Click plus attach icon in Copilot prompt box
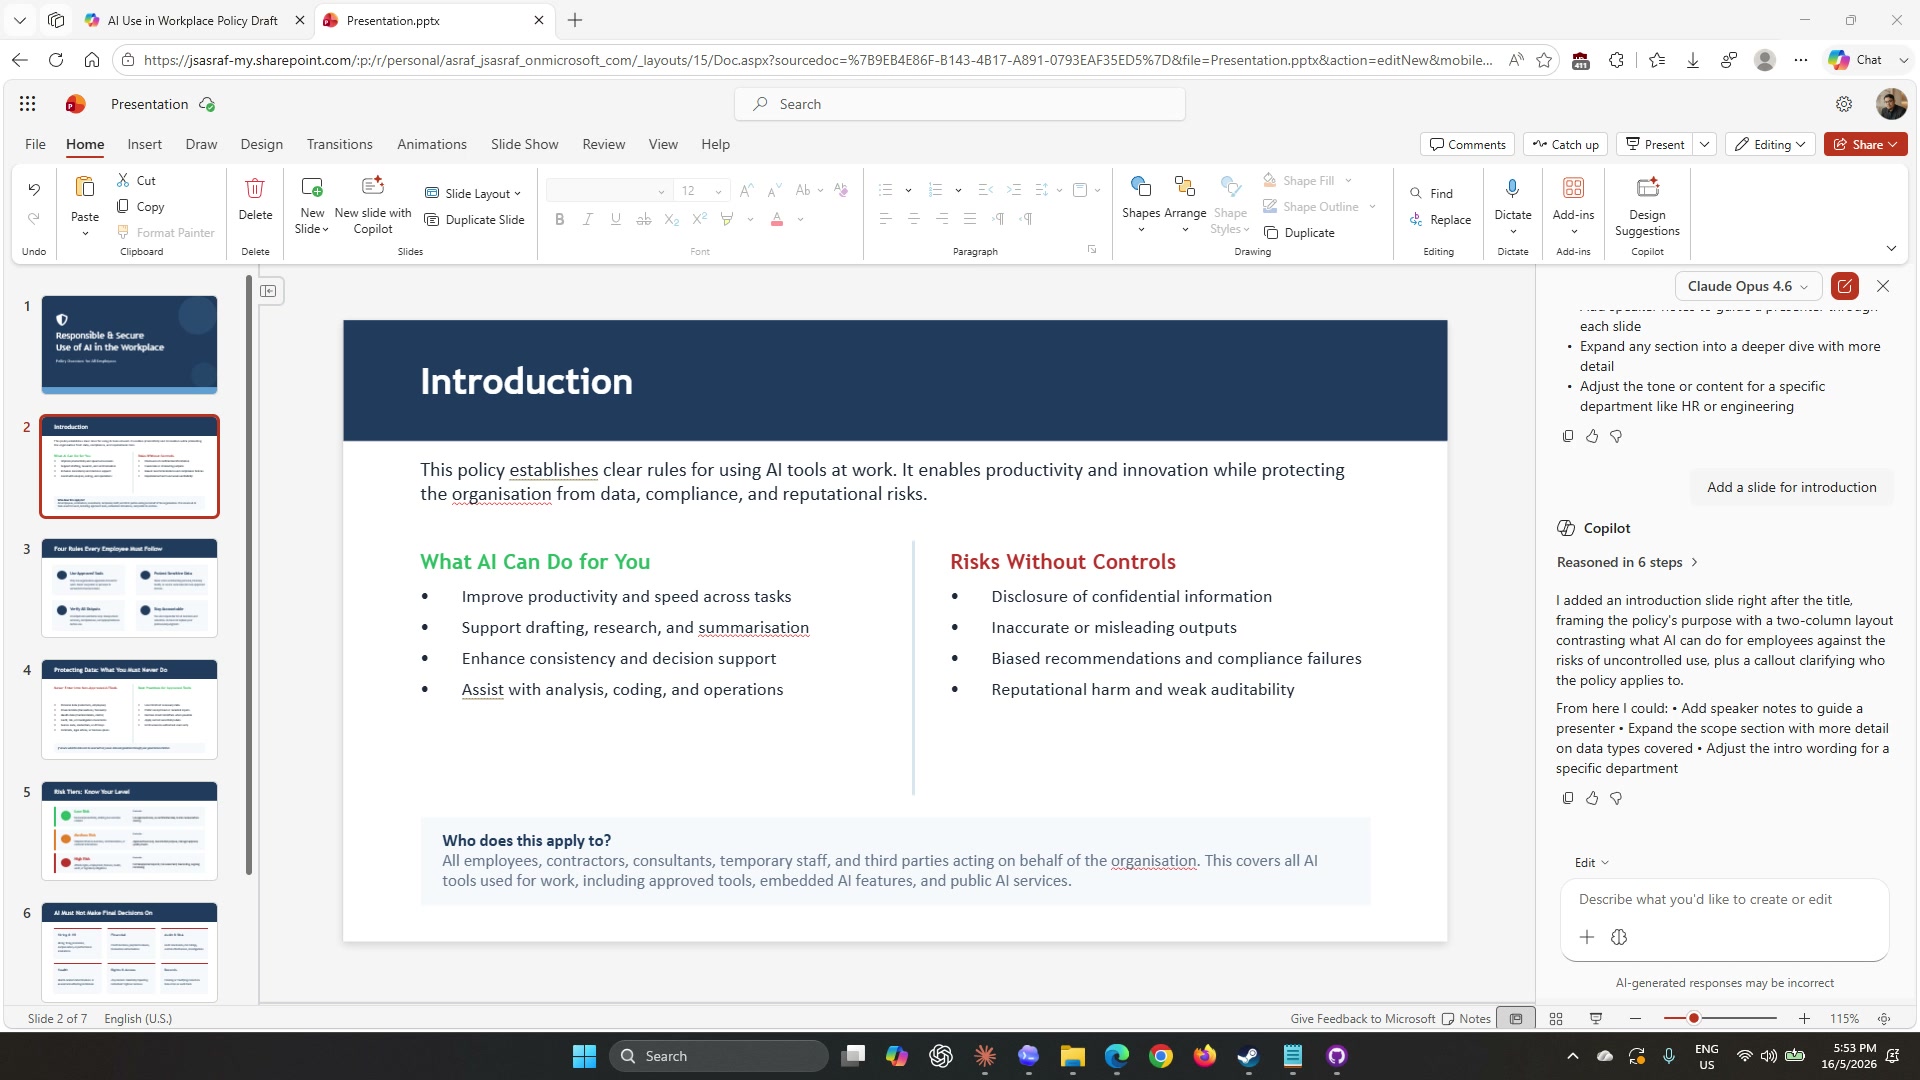This screenshot has height=1080, width=1920. pos(1587,937)
